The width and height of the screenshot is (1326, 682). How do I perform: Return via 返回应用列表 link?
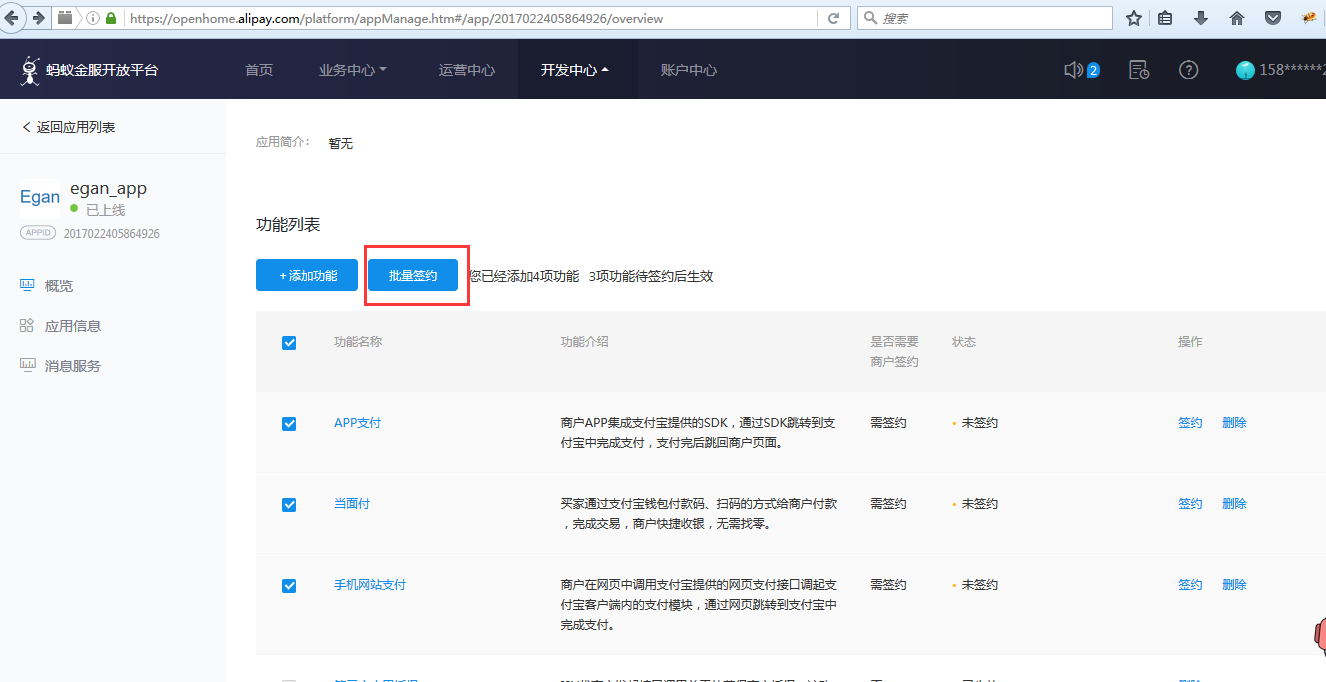(x=68, y=127)
